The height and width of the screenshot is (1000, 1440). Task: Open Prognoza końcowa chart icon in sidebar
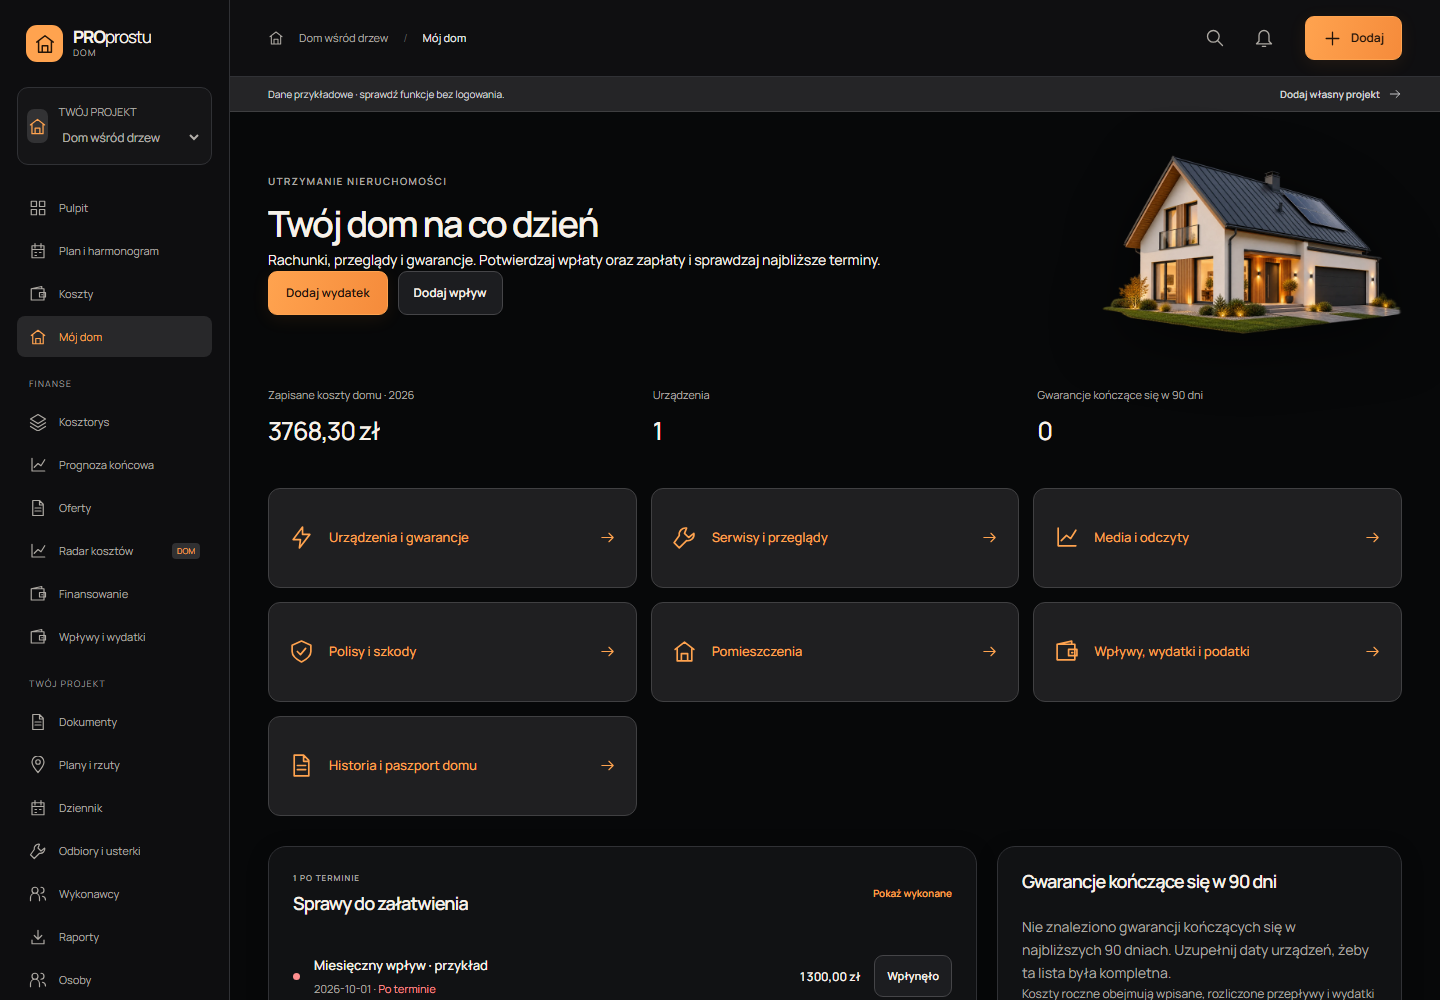coord(38,465)
